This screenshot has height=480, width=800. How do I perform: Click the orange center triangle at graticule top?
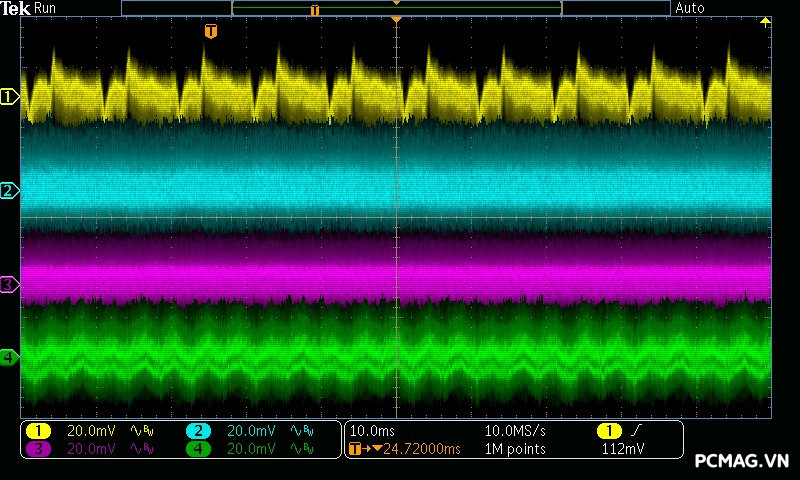coord(397,20)
